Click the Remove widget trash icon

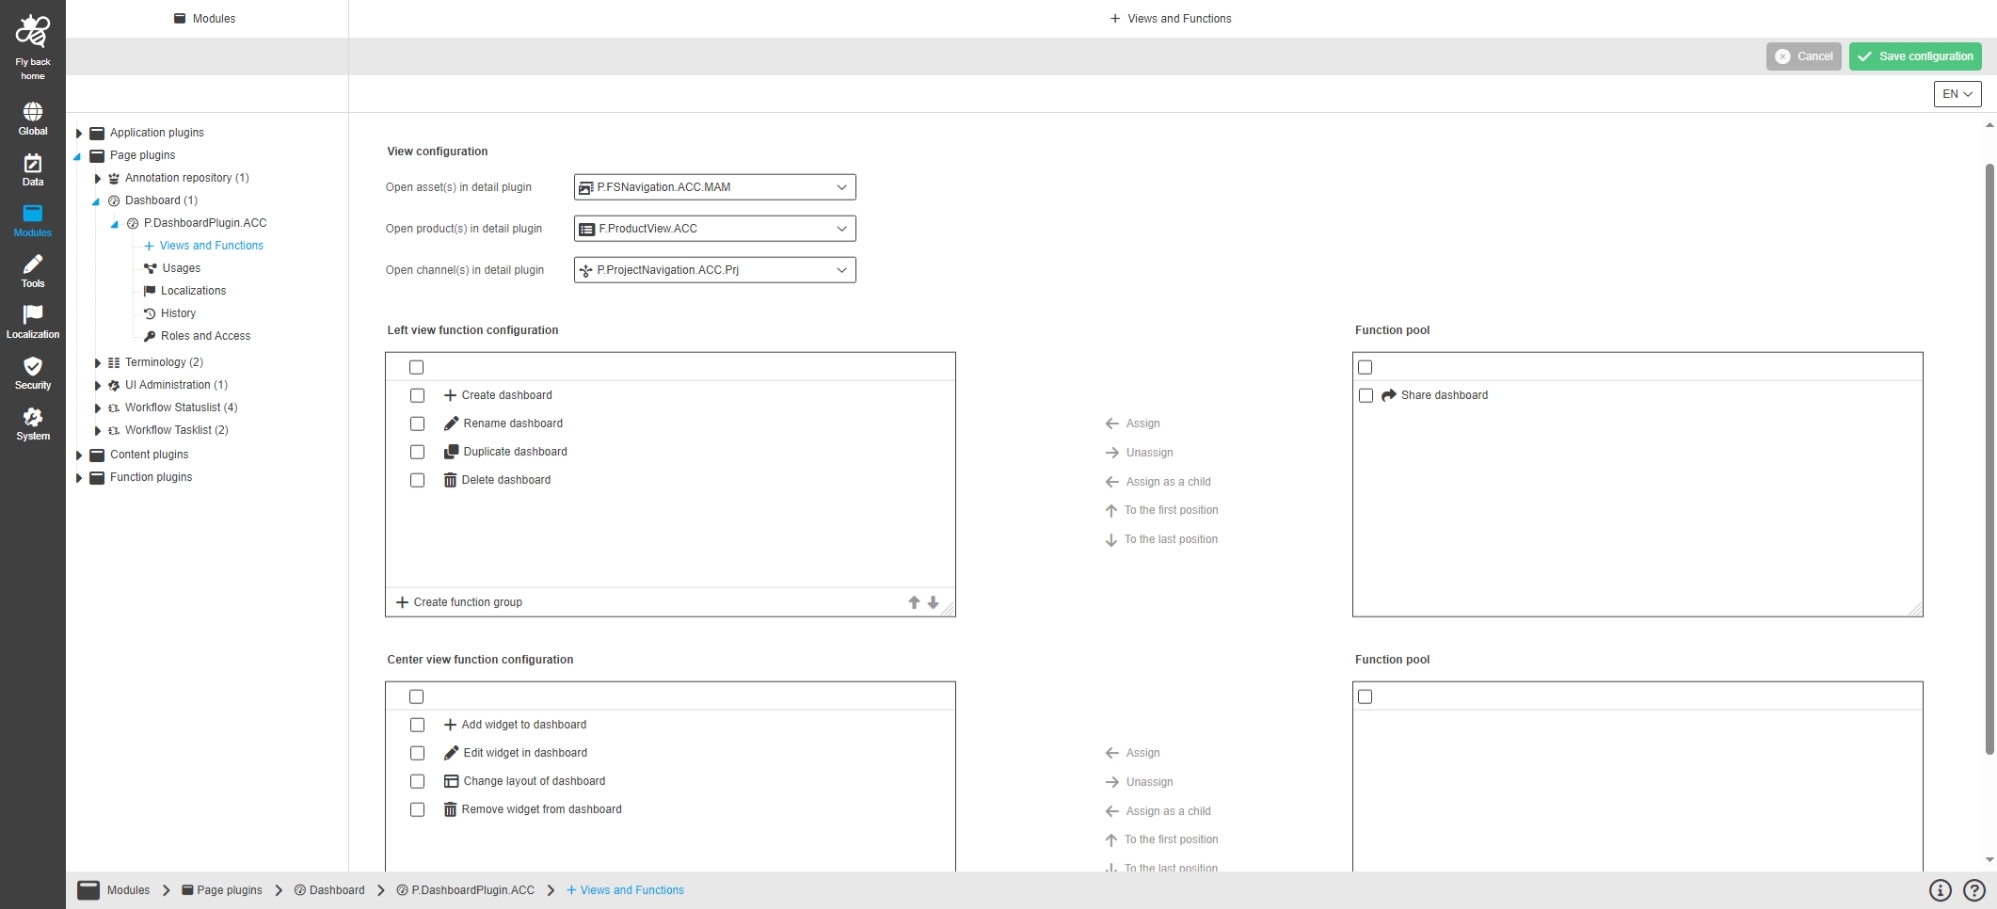click(450, 809)
